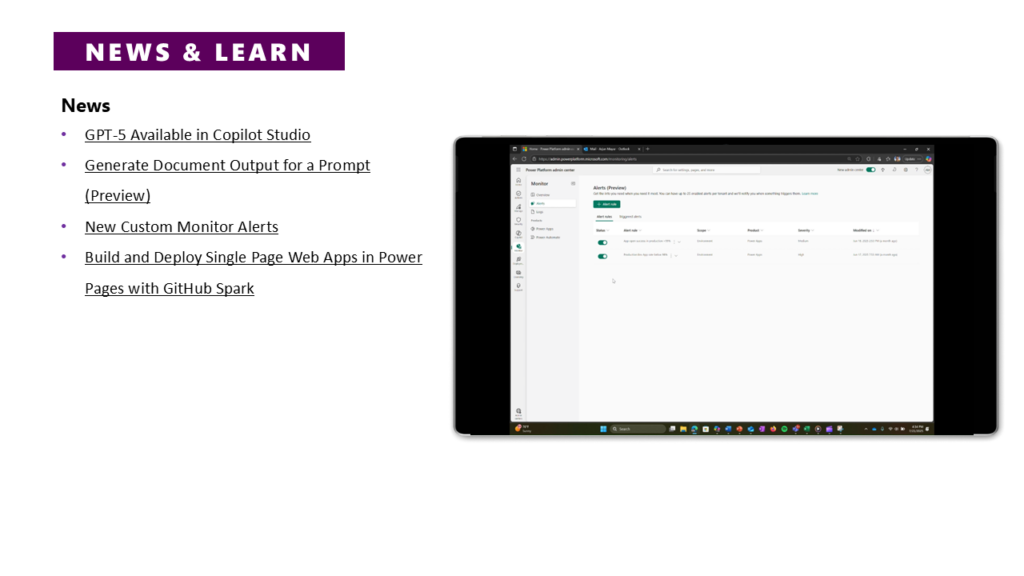Open the New Custom Monitor Alerts link
The width and height of the screenshot is (1024, 576).
coord(182,227)
